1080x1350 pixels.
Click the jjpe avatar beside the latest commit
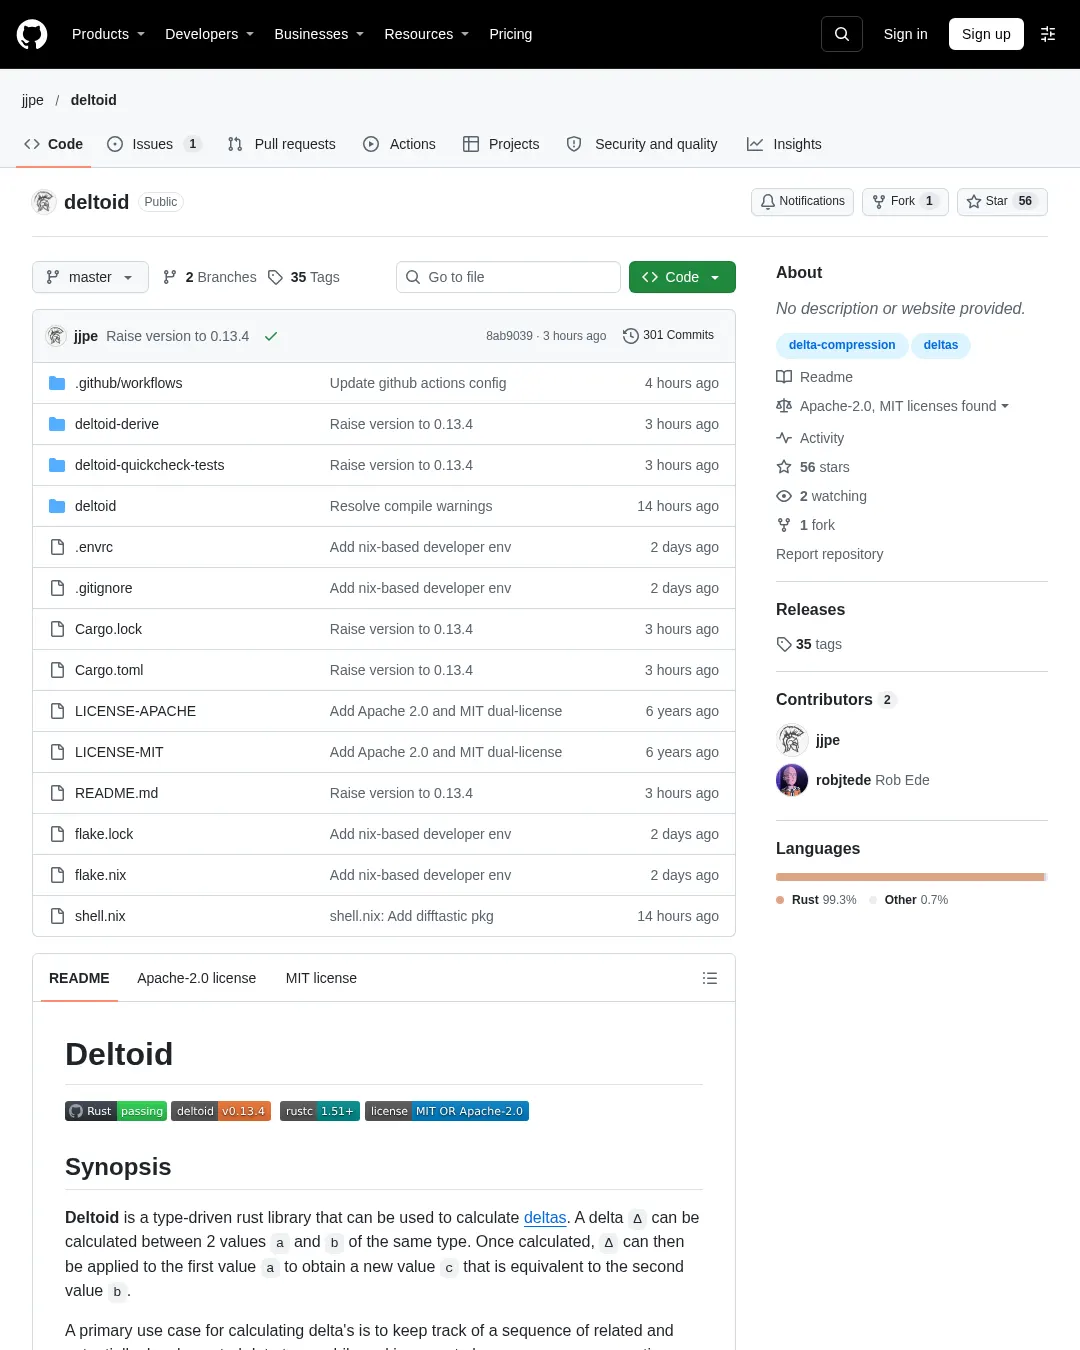pos(56,336)
